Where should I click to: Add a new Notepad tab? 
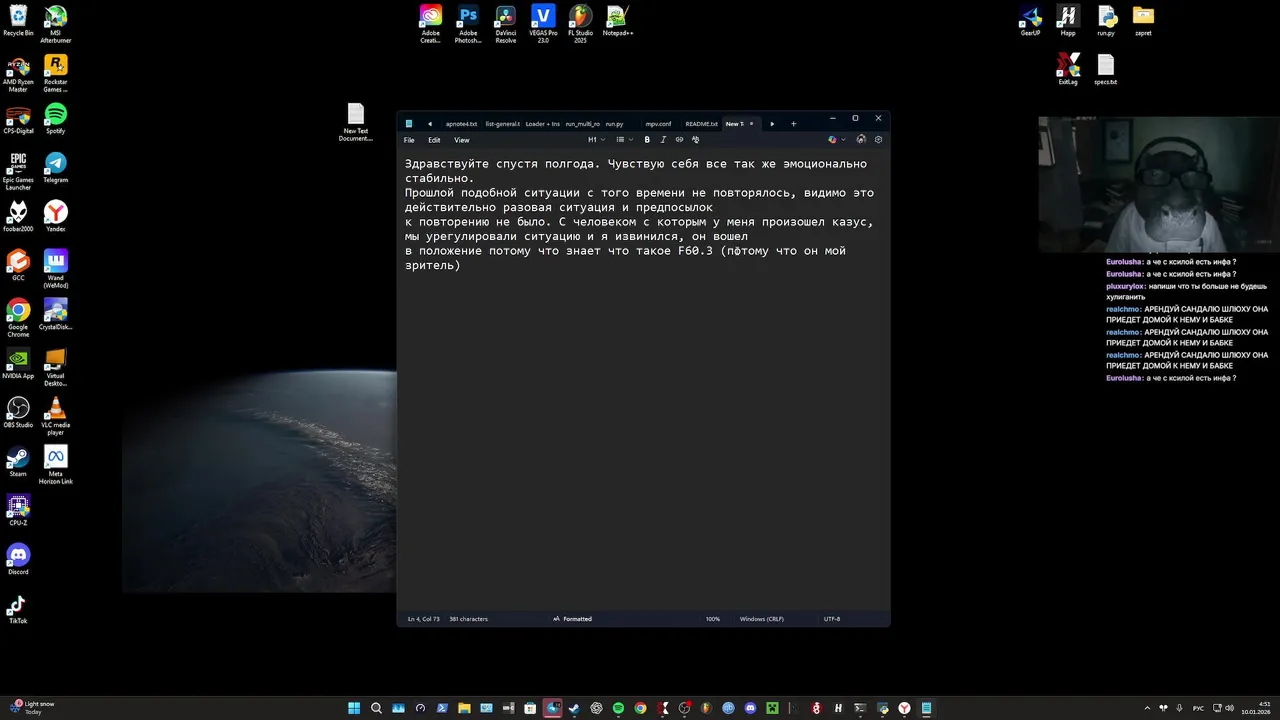tap(794, 124)
